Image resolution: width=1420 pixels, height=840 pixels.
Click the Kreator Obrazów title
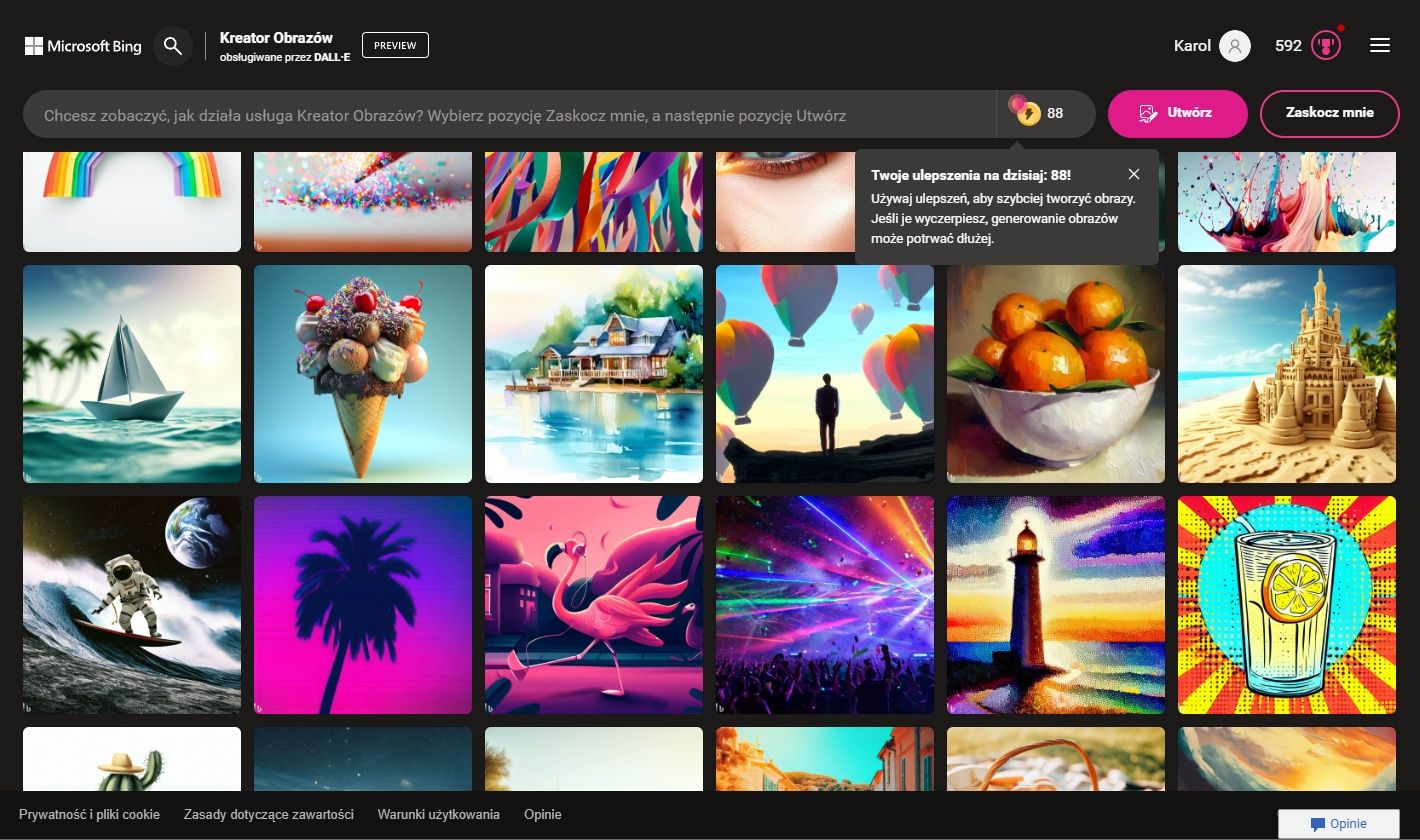(x=276, y=38)
